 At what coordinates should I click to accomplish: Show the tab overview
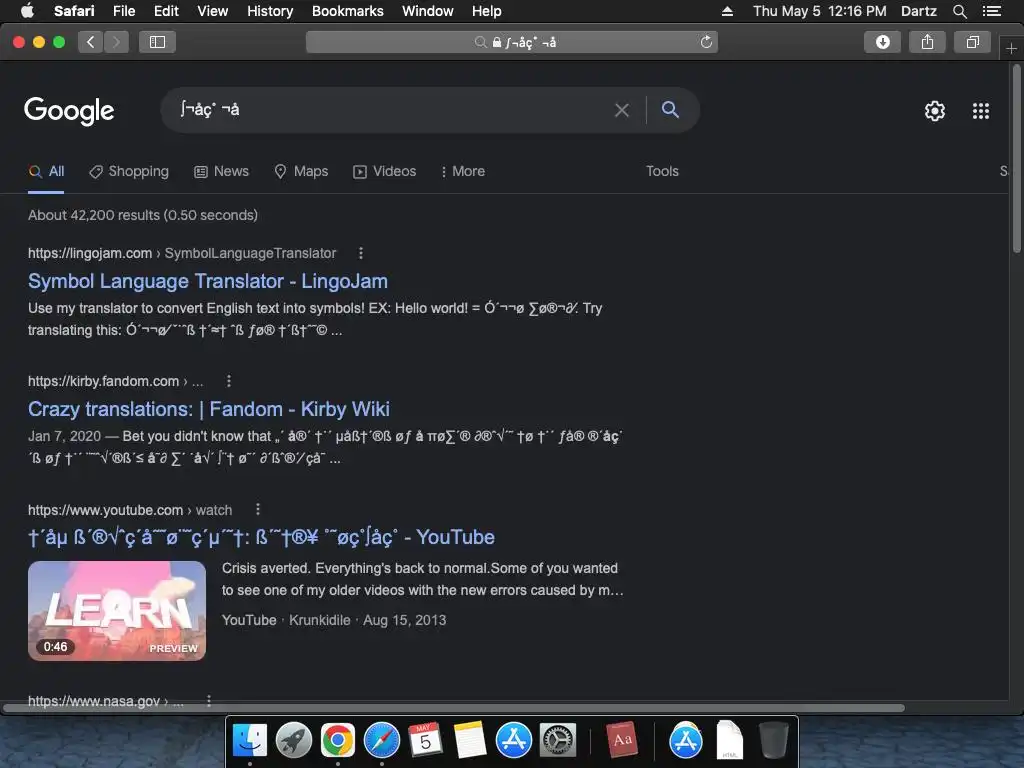click(972, 42)
